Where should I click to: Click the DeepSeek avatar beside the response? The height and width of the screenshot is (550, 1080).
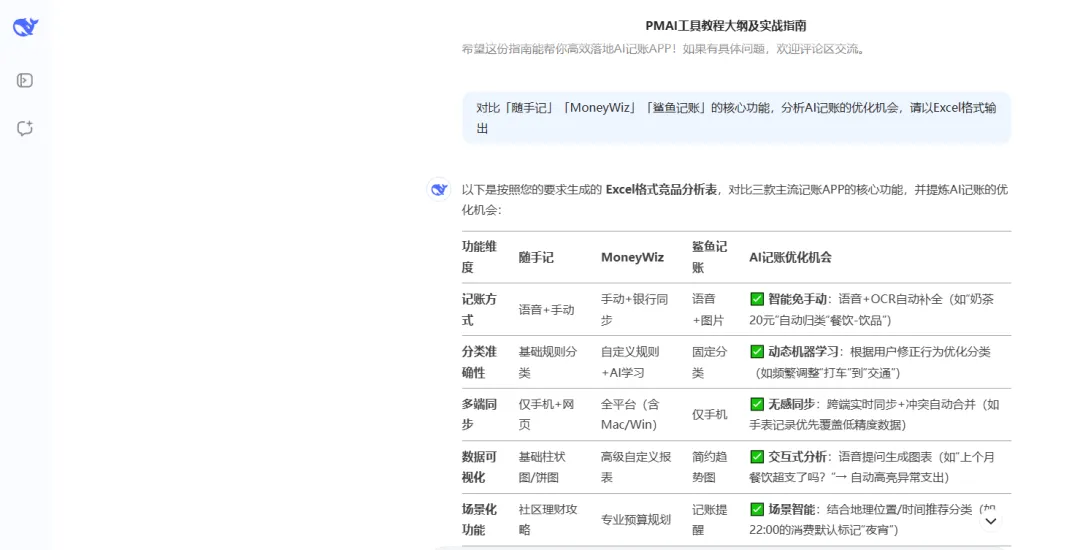pyautogui.click(x=439, y=189)
